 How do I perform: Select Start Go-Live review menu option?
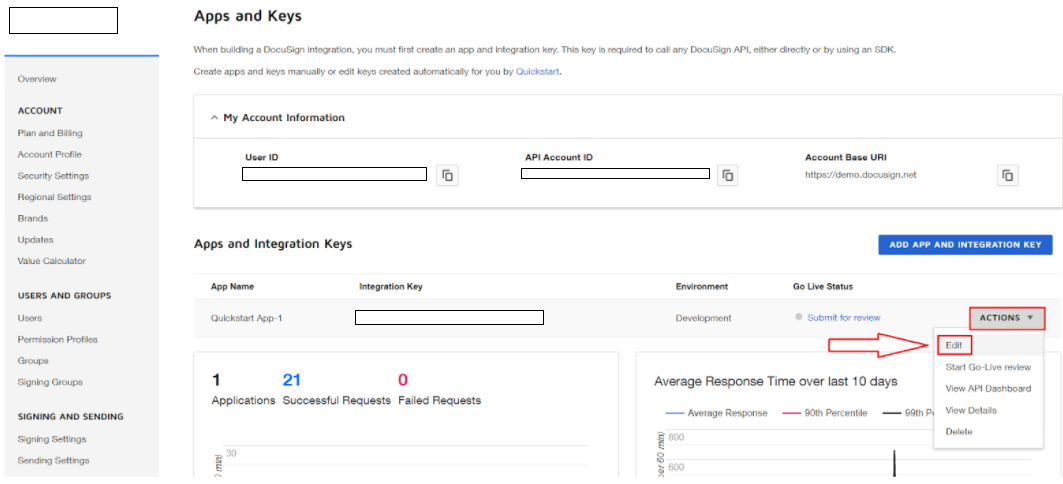point(988,367)
